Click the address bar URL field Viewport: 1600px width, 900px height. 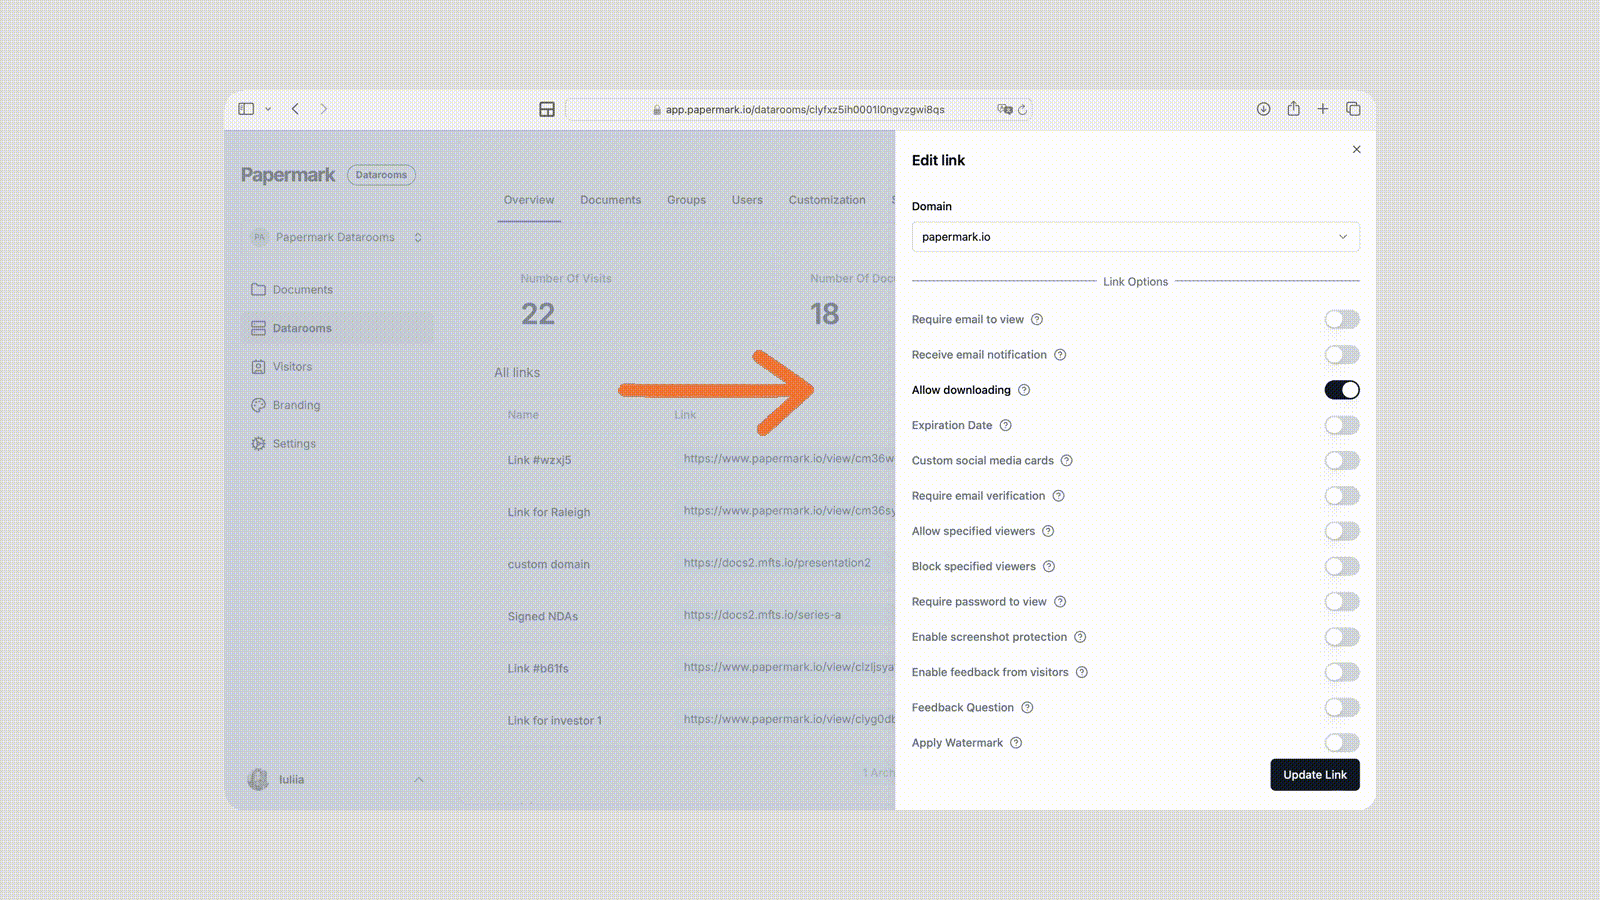point(798,110)
